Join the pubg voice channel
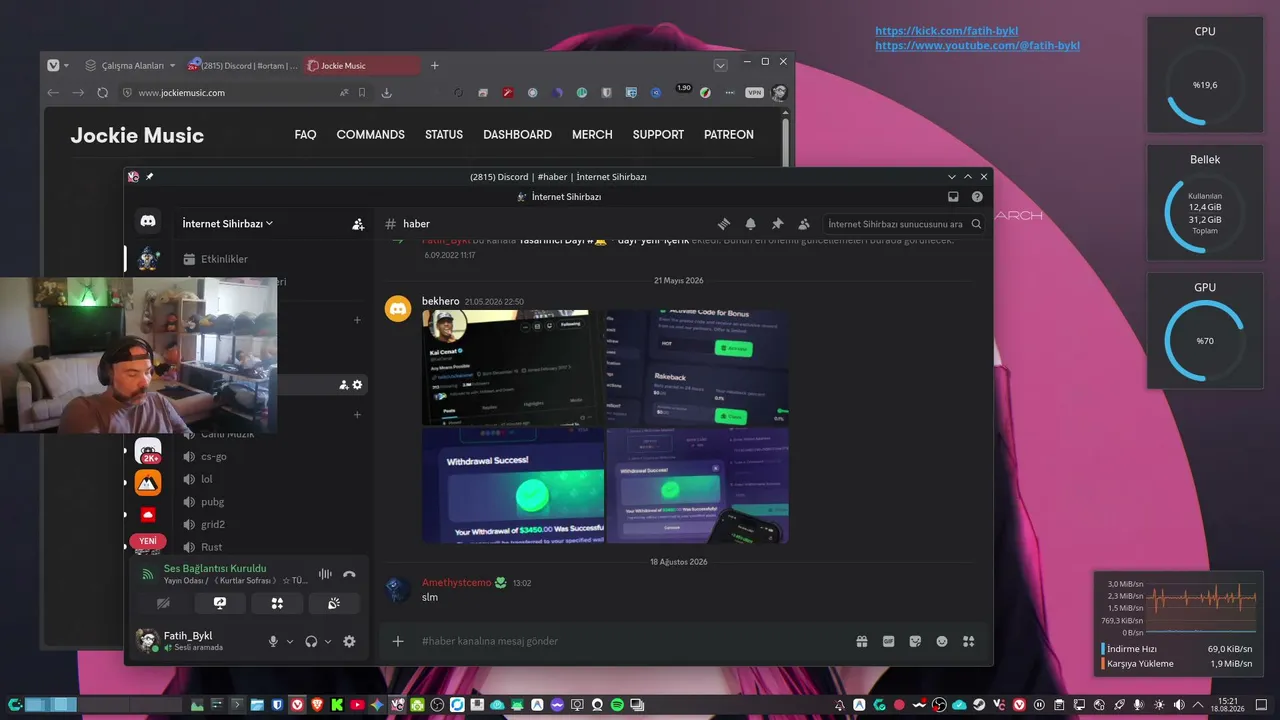The image size is (1280, 720). (212, 502)
